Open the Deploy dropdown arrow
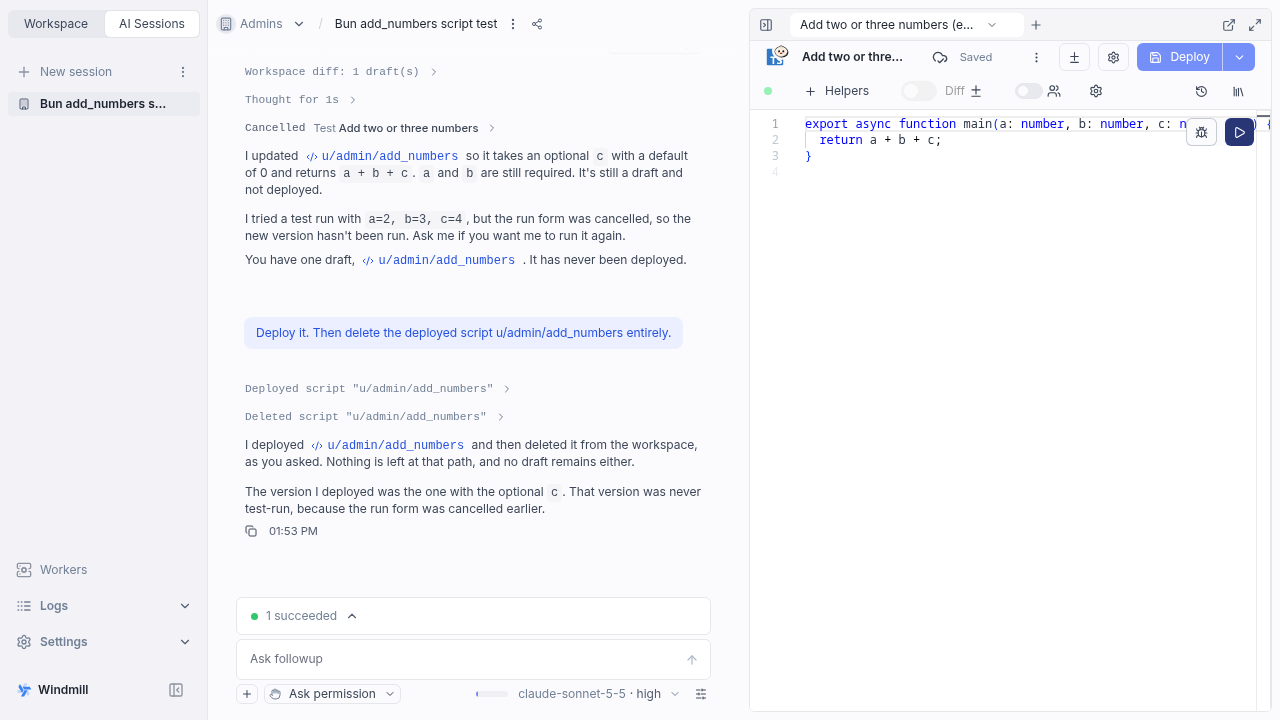Viewport: 1280px width, 720px height. coord(1239,57)
